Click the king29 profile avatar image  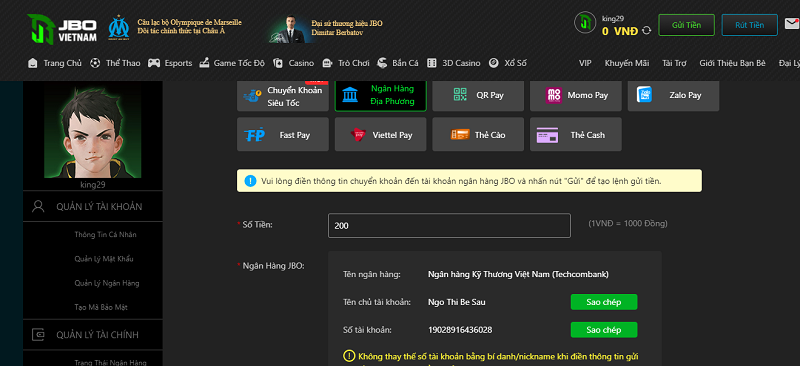92,131
